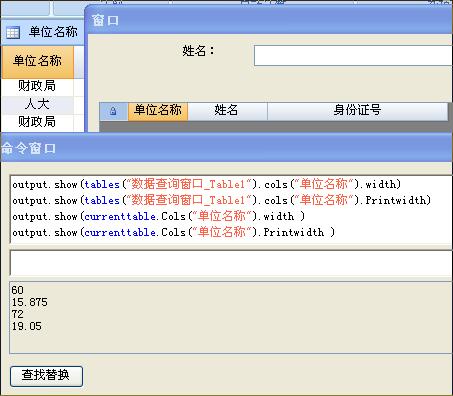Click the table icon beside 单位名称 title
453x396 pixels.
tap(13, 32)
